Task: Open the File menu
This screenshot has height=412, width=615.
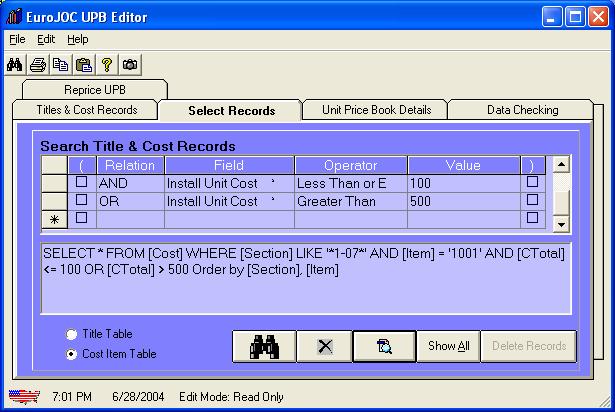Action: [x=17, y=39]
